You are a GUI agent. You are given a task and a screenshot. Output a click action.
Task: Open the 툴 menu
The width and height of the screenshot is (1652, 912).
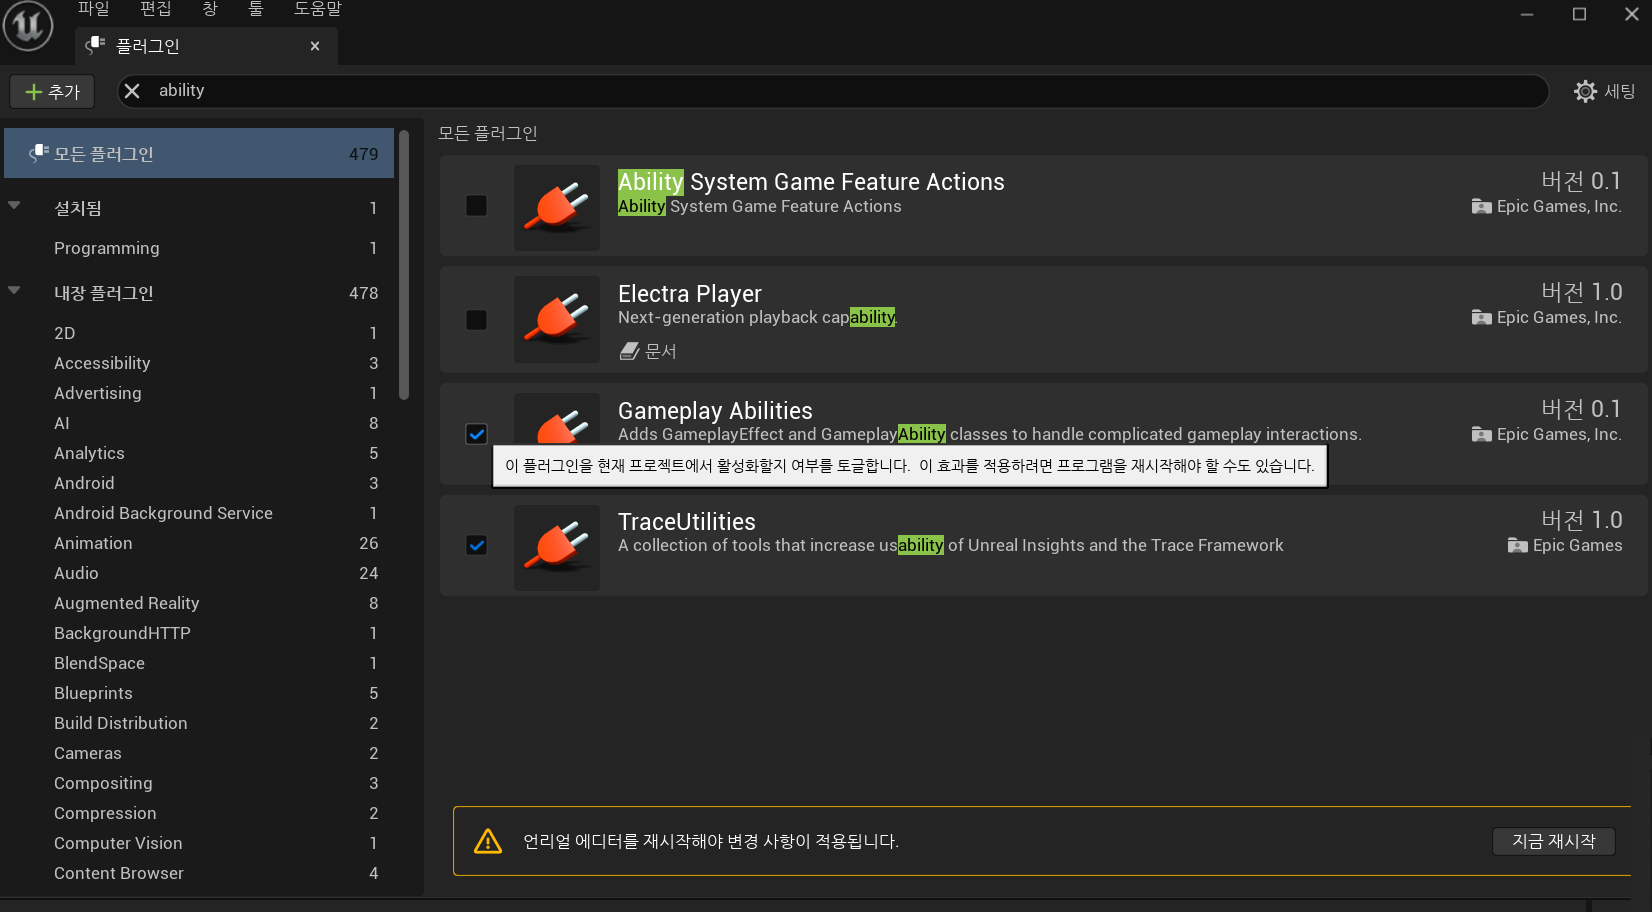click(256, 9)
